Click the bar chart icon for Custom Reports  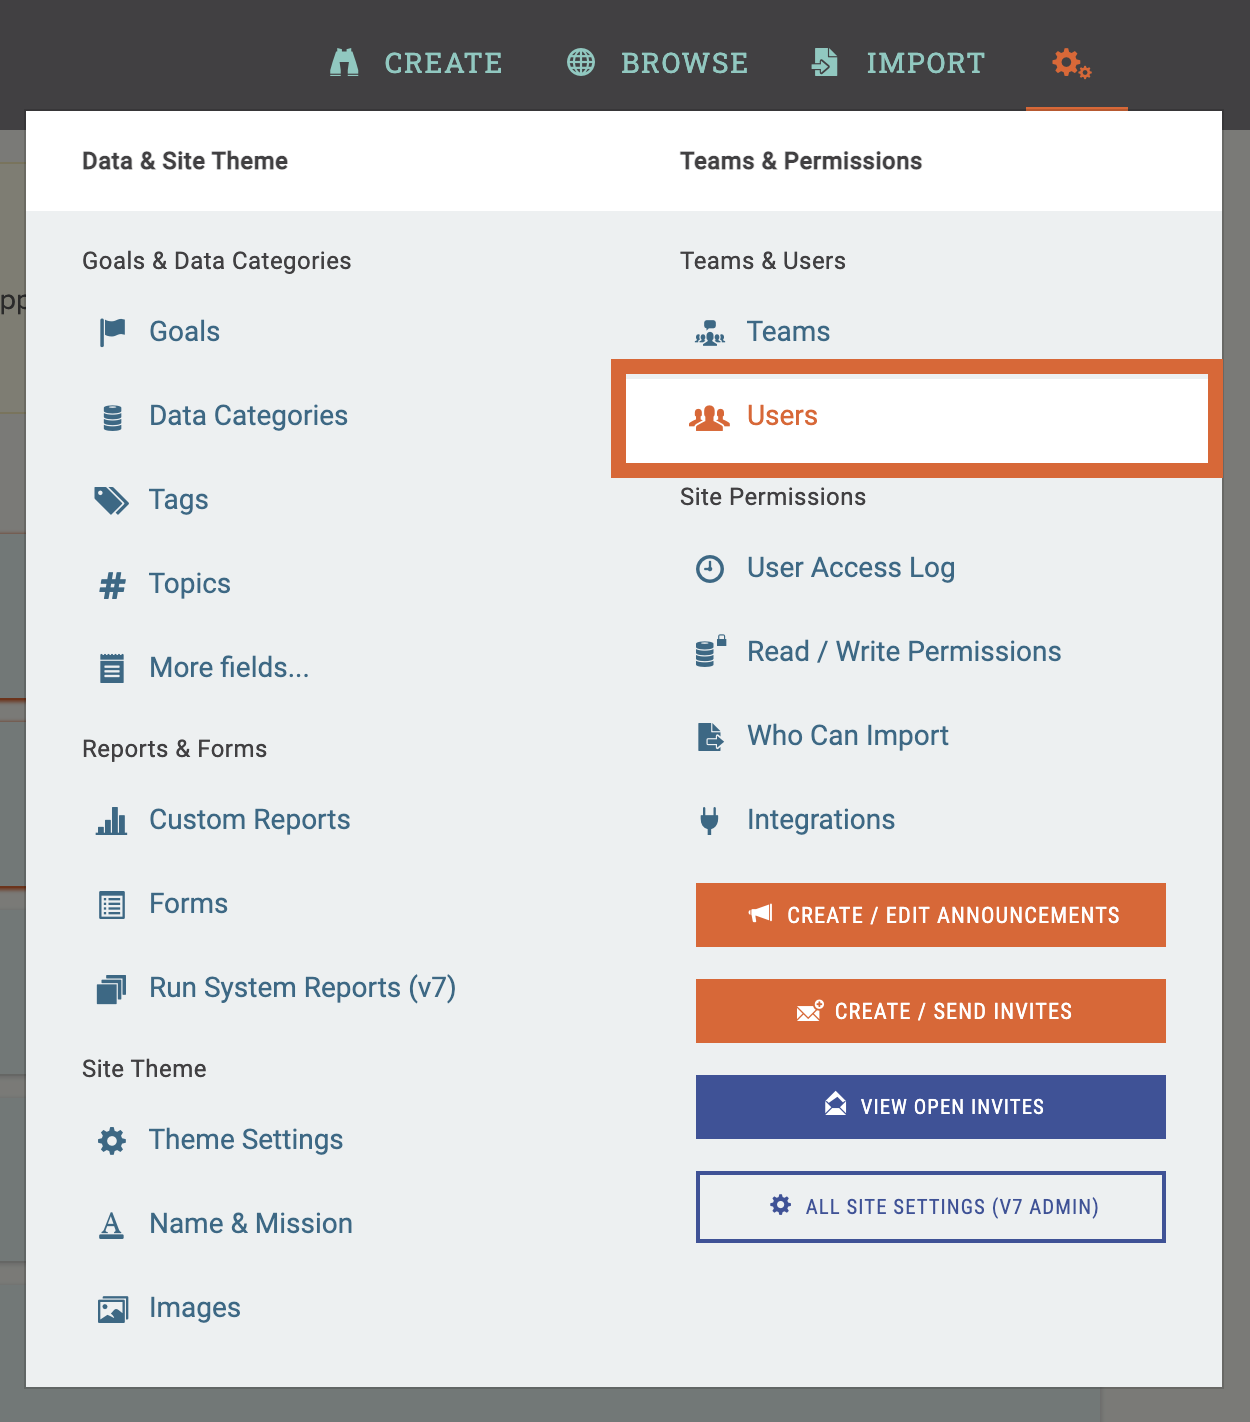click(x=111, y=821)
